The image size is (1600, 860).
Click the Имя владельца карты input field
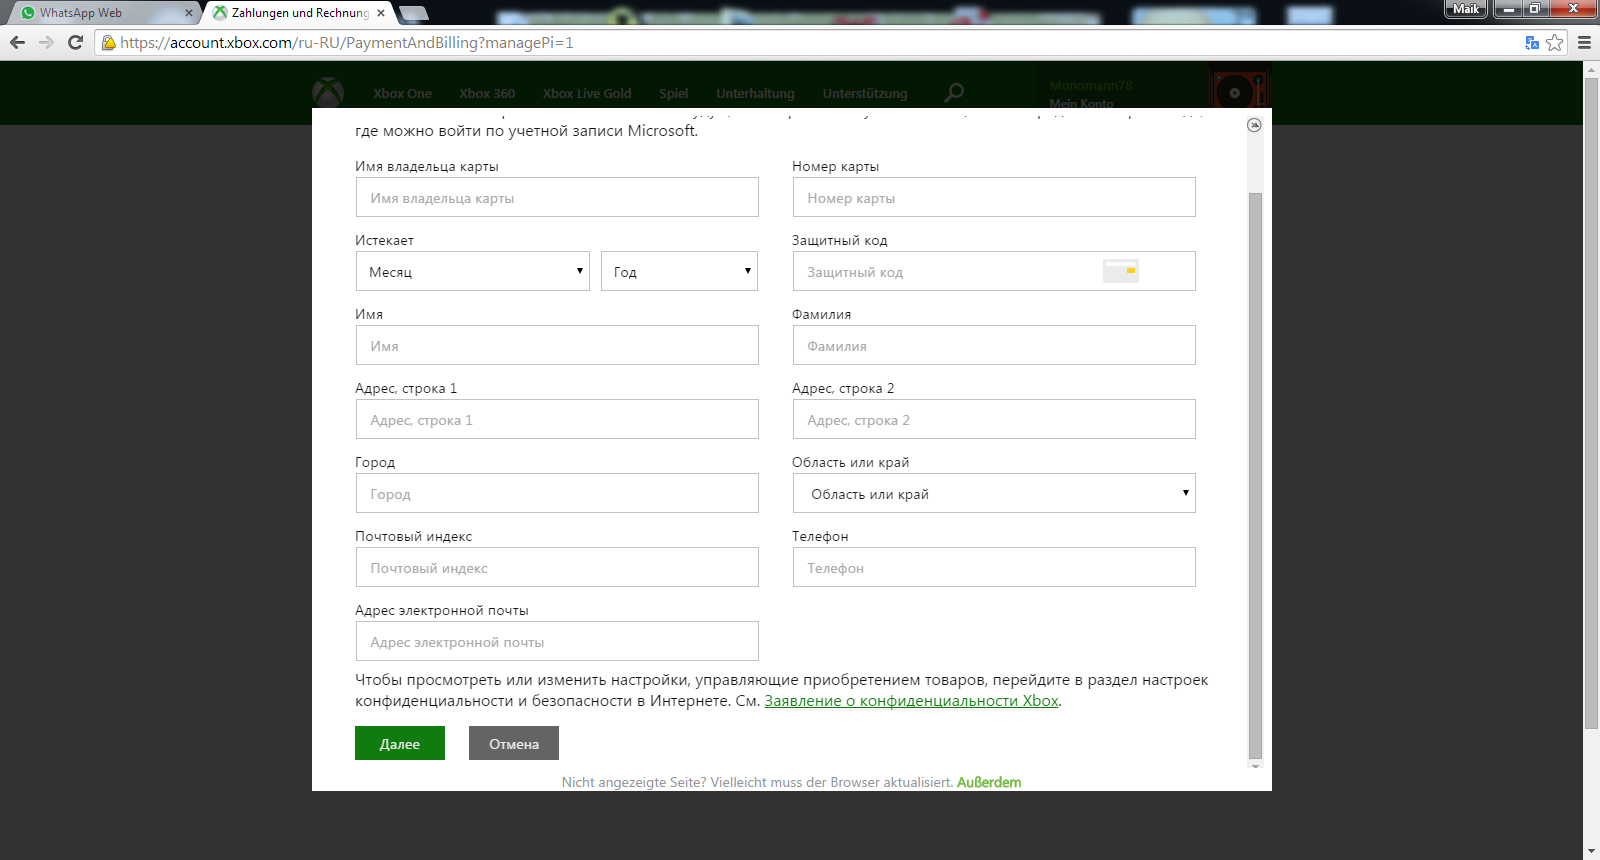pos(557,197)
